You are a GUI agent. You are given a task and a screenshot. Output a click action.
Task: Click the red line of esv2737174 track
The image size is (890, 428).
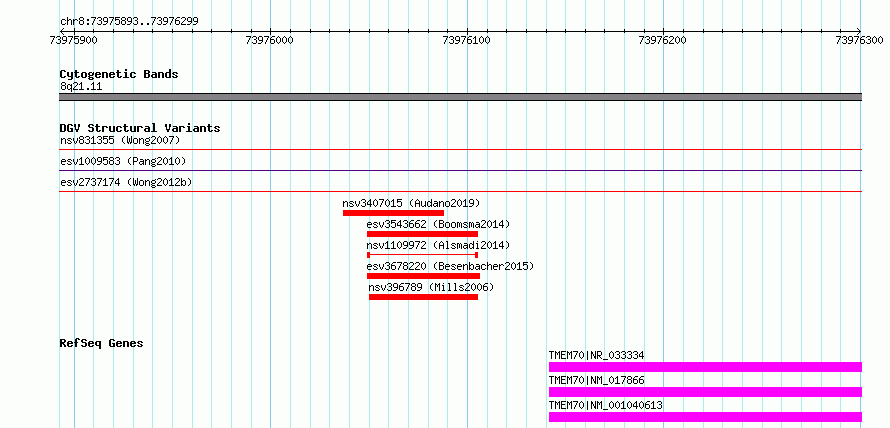(460, 191)
